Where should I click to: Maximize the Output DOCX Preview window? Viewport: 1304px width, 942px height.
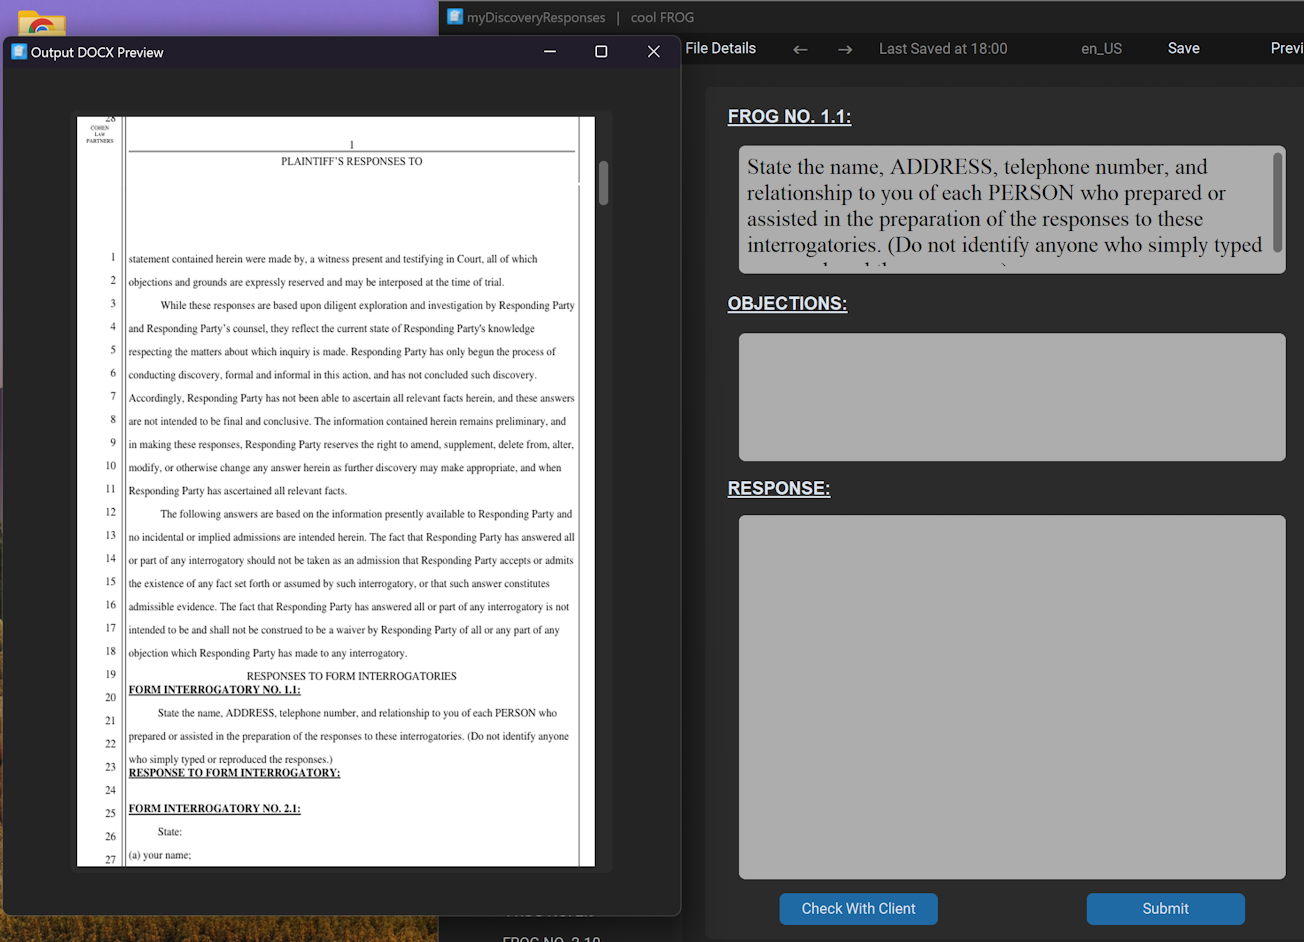coord(601,52)
